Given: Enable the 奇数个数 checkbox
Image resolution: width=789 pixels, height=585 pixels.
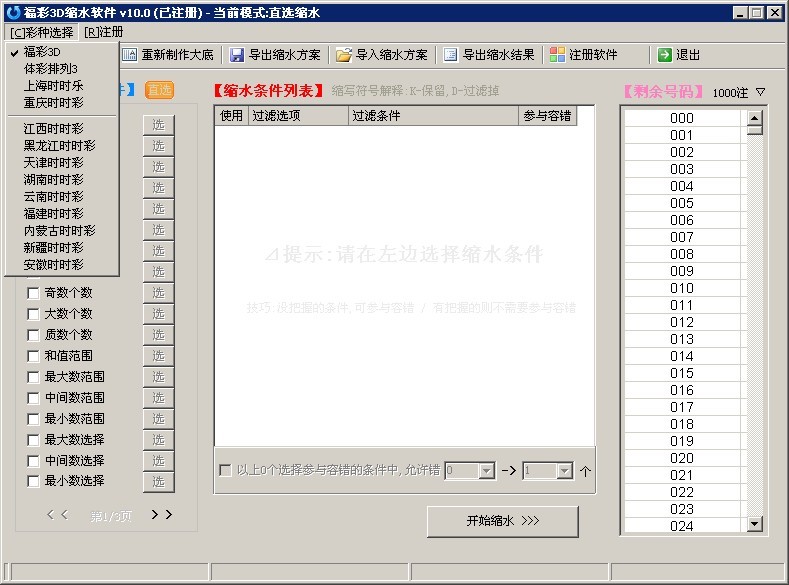Looking at the screenshot, I should (34, 293).
